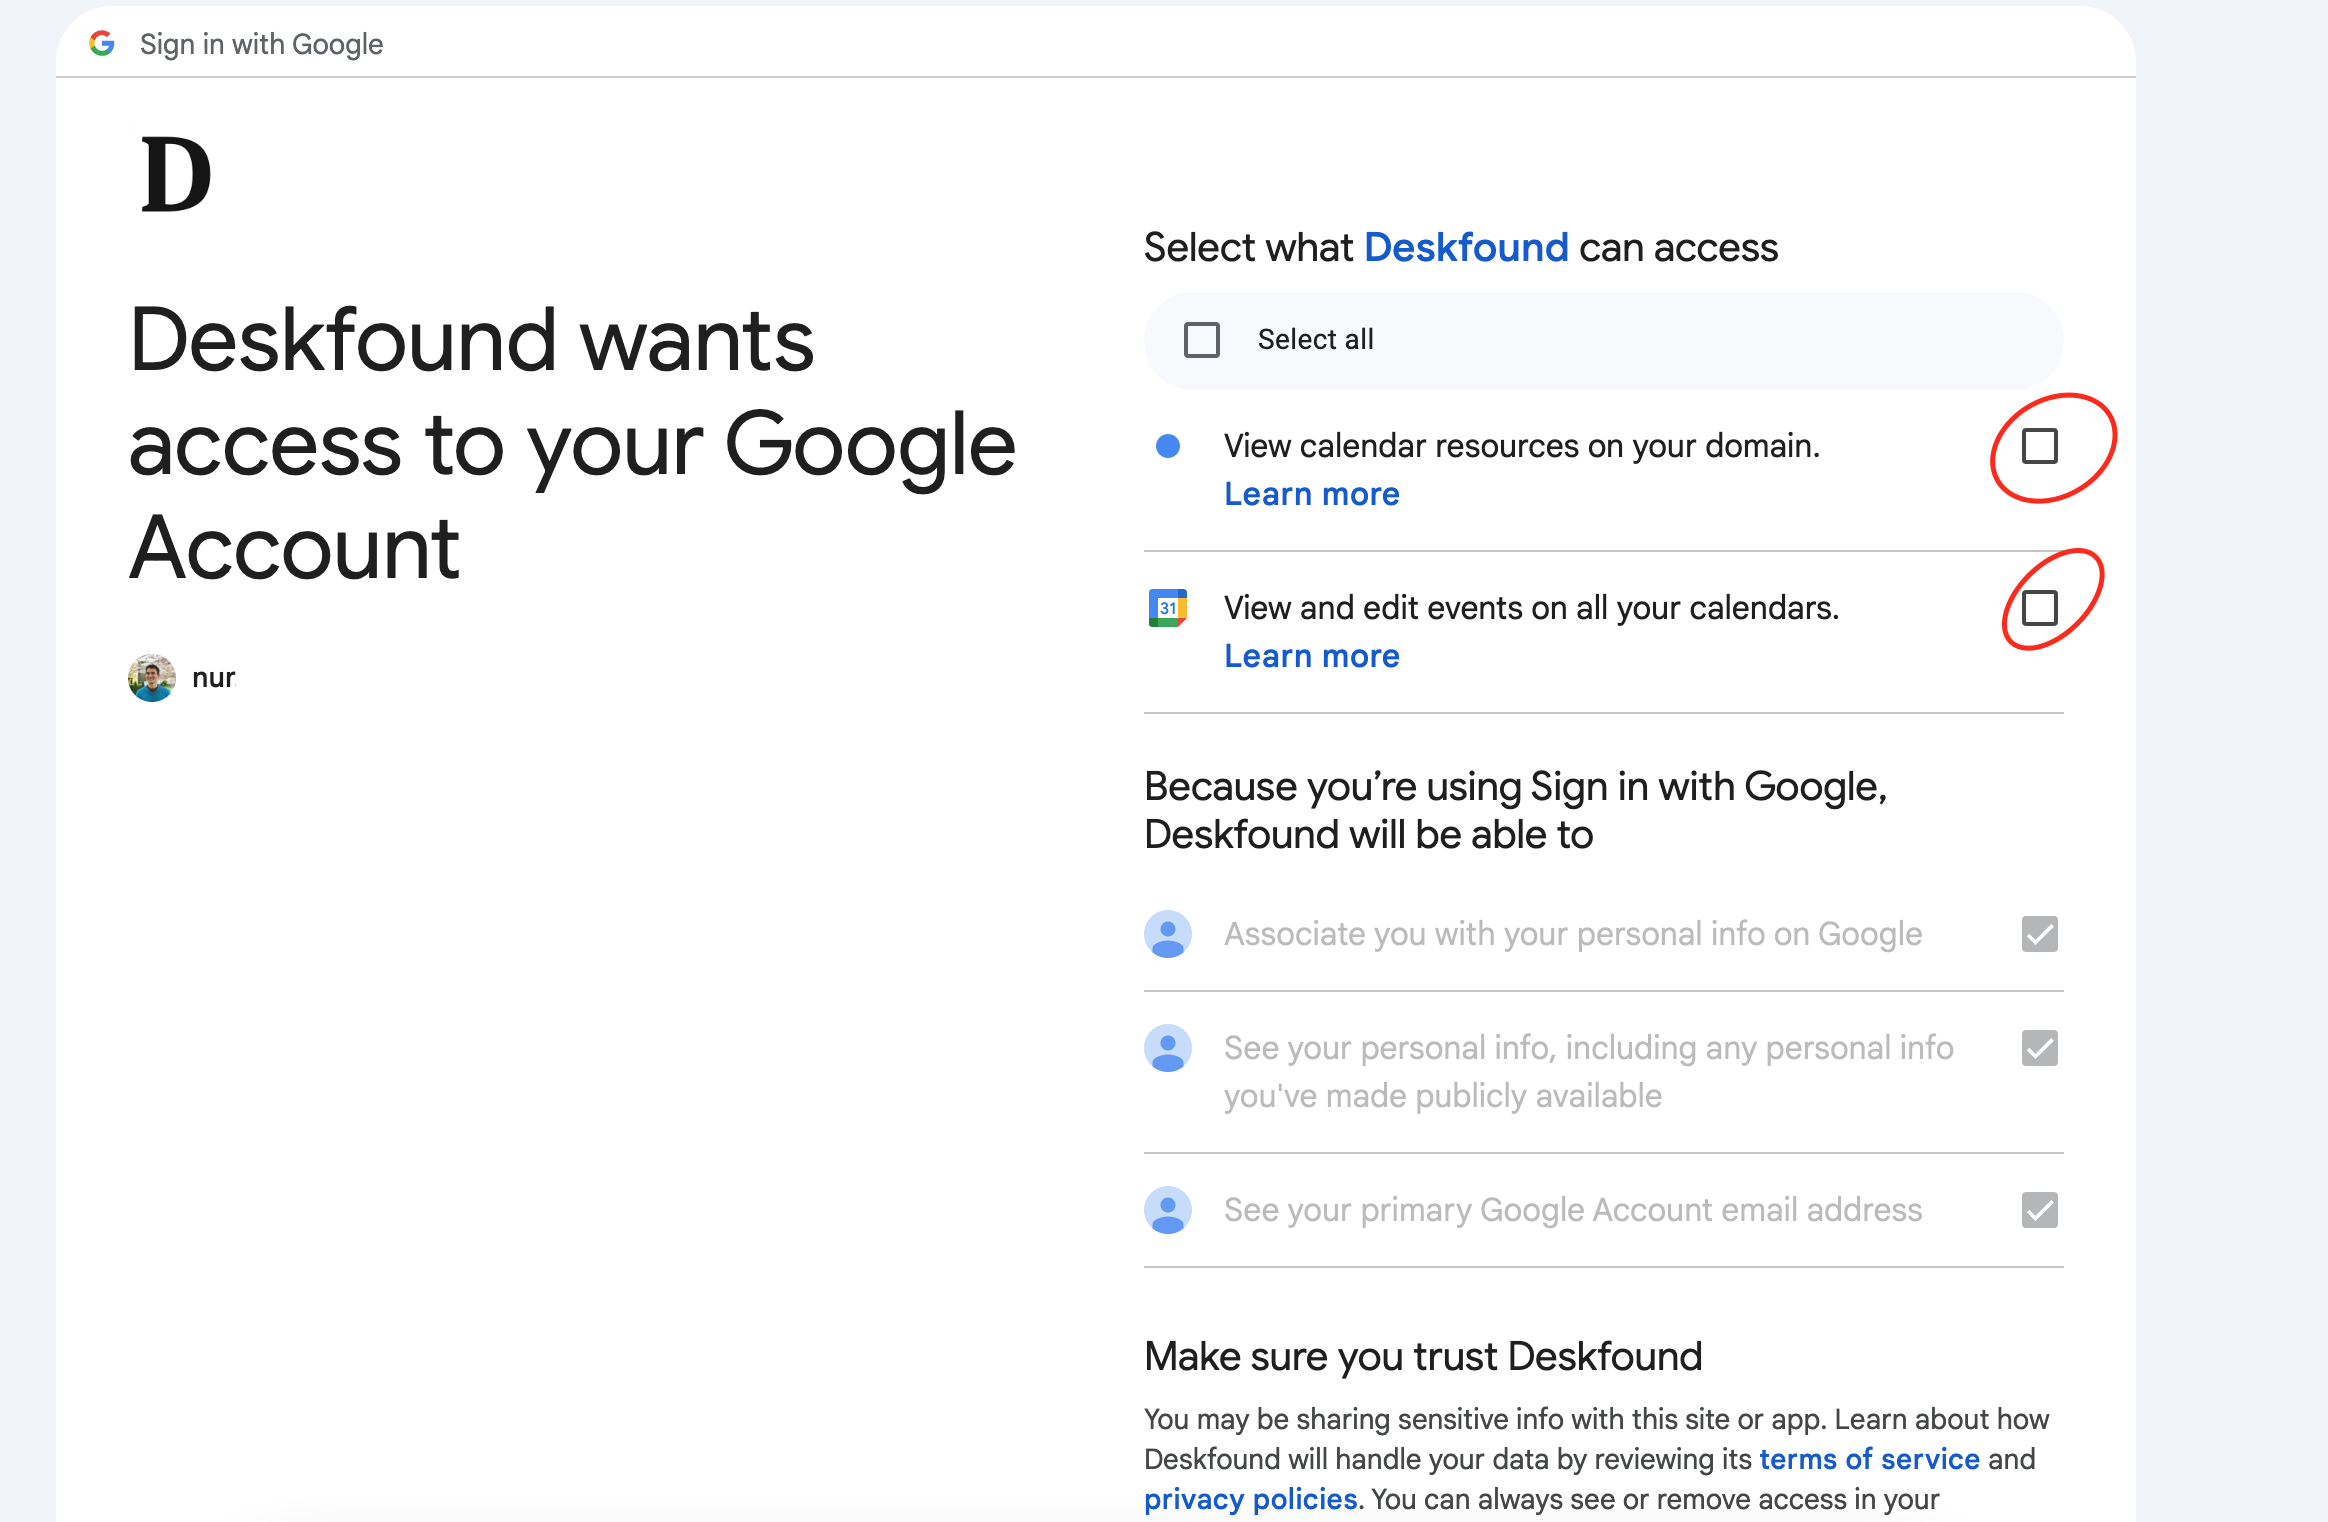Open the terms of service link

pyautogui.click(x=1868, y=1459)
